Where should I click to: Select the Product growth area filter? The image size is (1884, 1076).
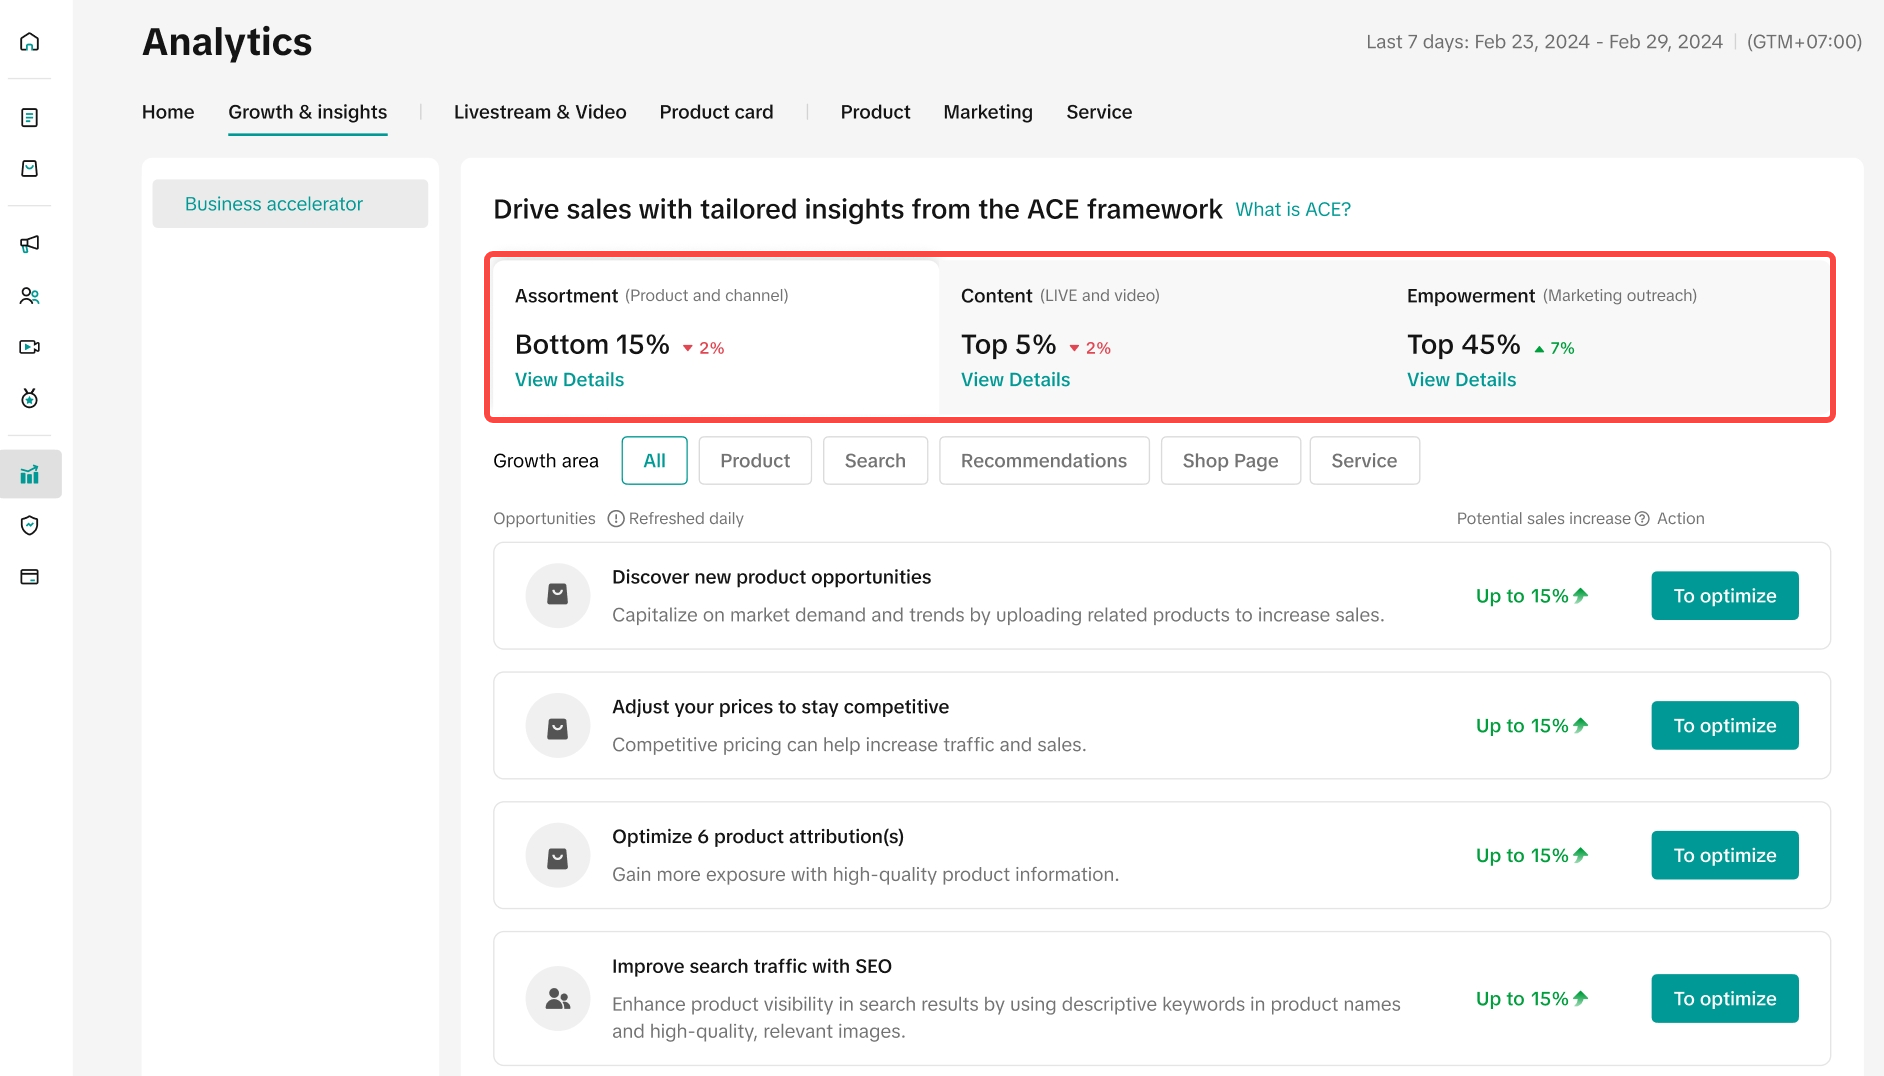click(x=755, y=461)
